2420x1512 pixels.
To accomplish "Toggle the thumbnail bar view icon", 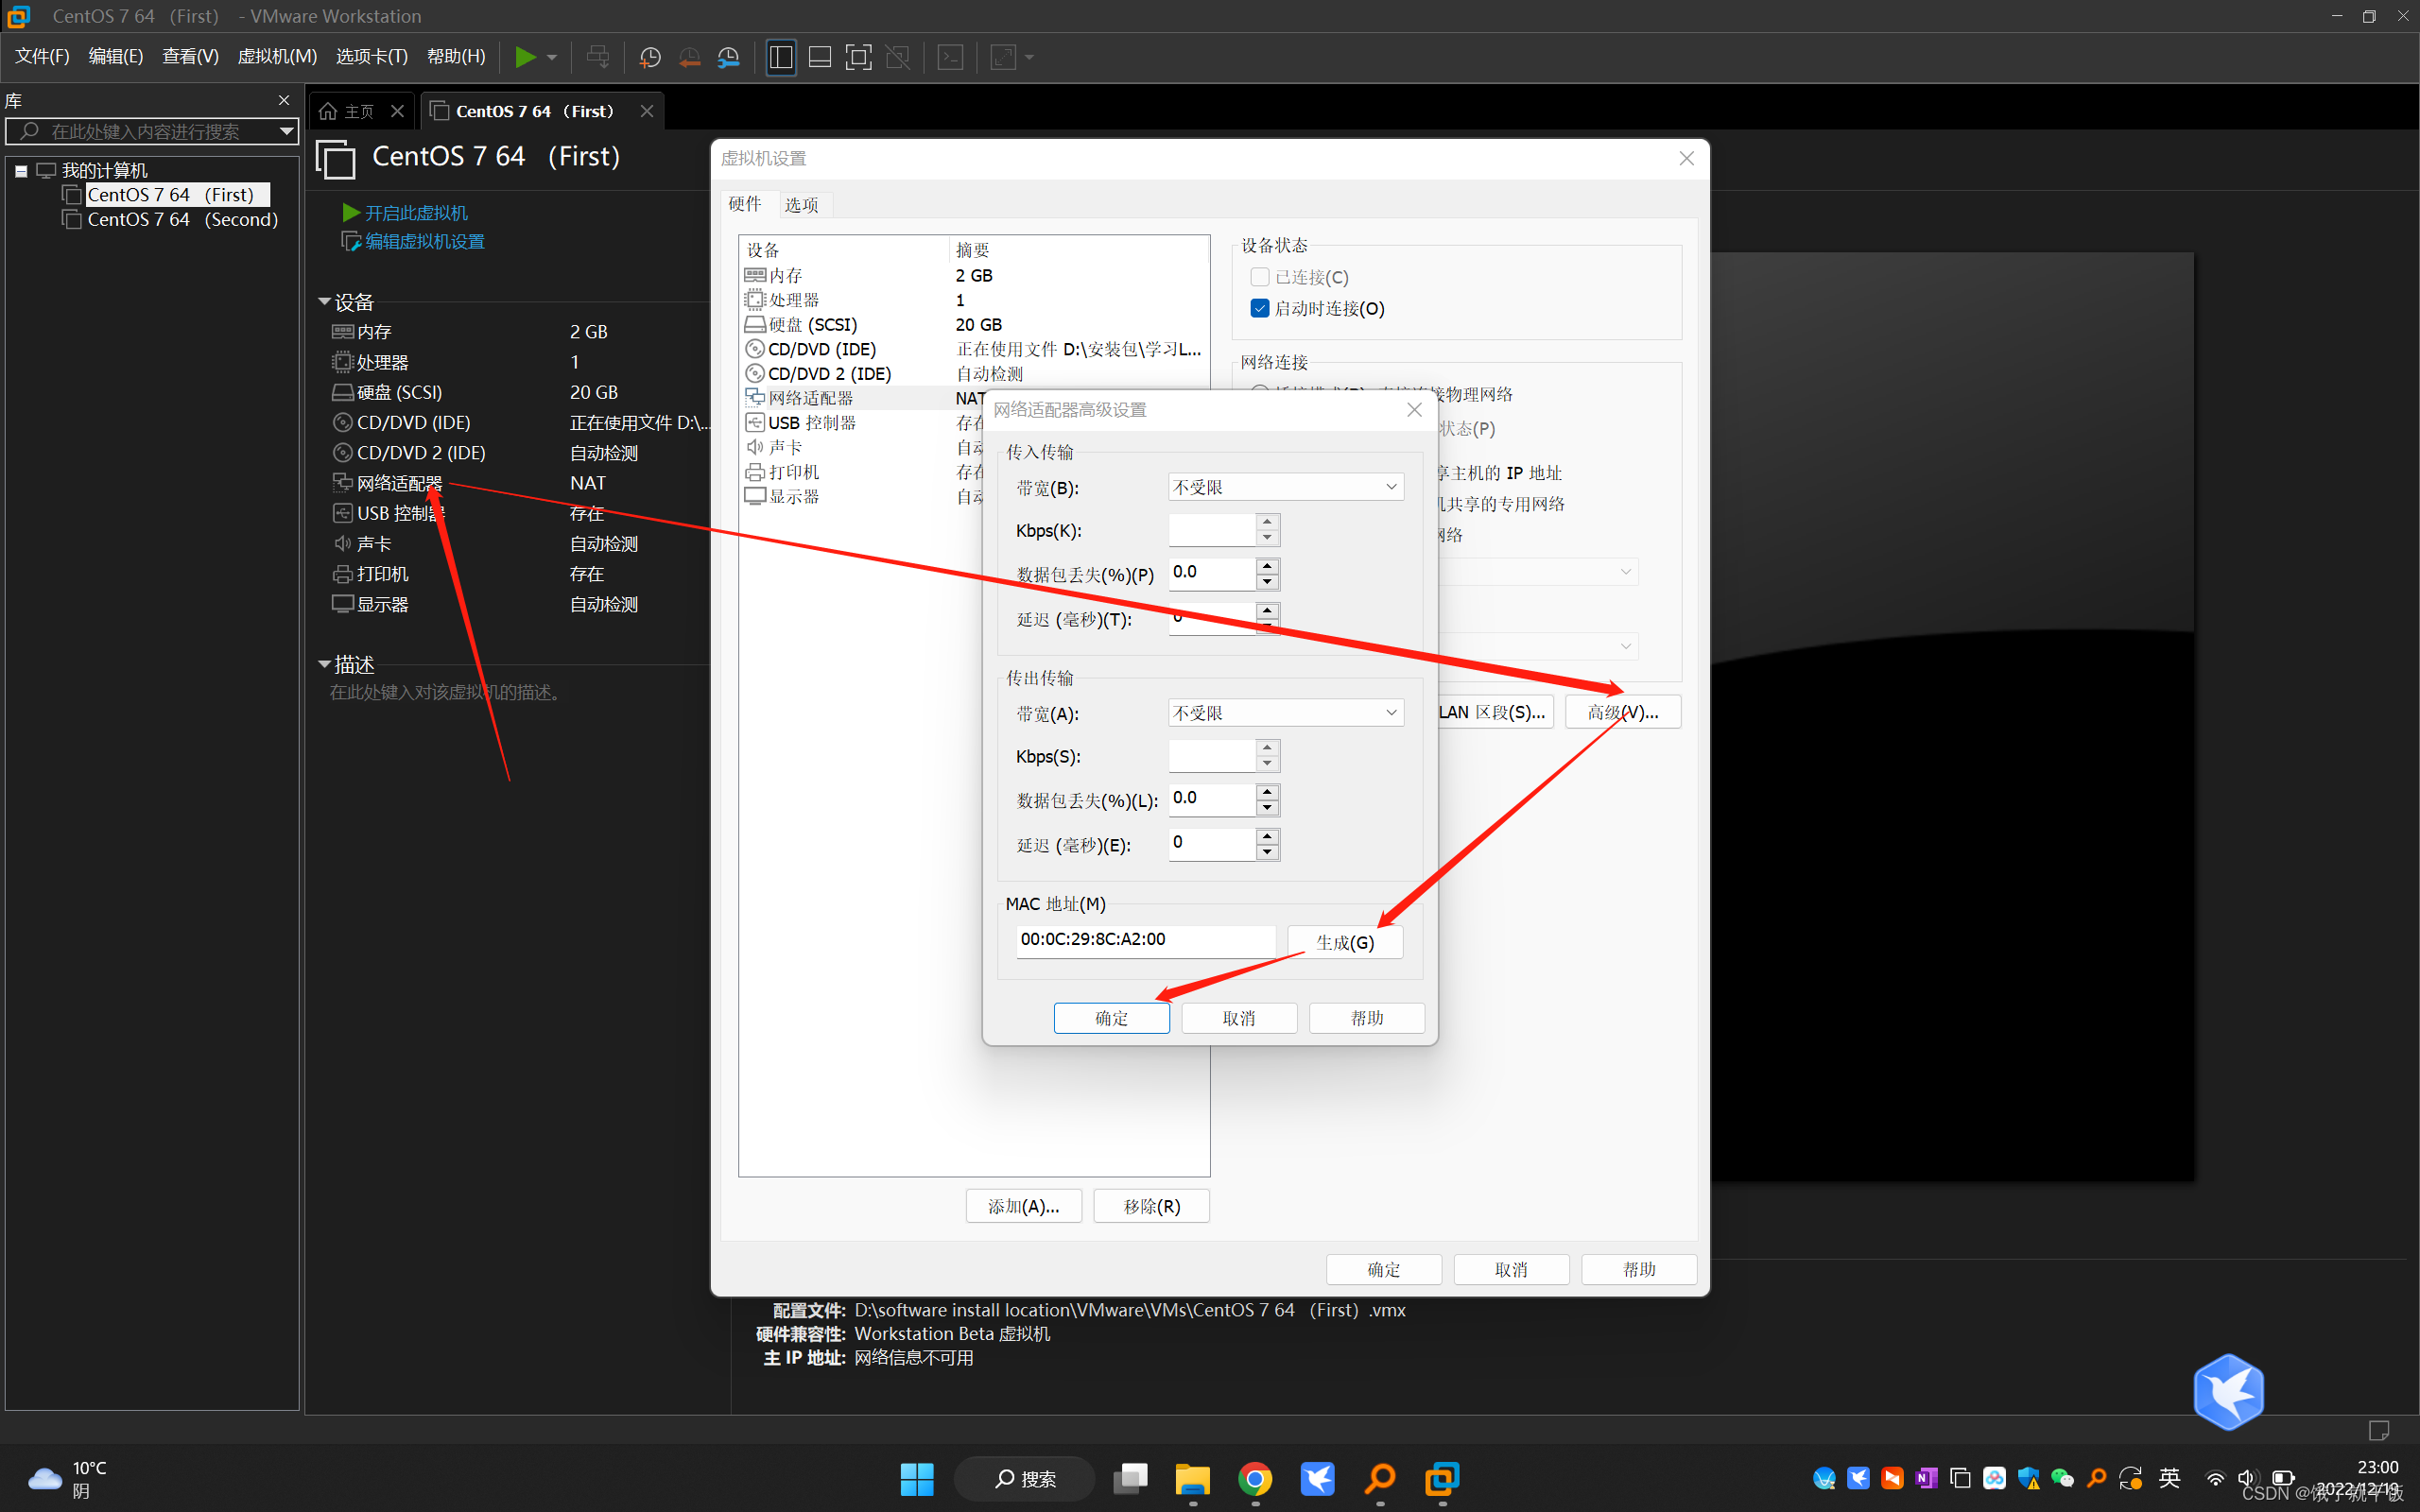I will (x=820, y=57).
